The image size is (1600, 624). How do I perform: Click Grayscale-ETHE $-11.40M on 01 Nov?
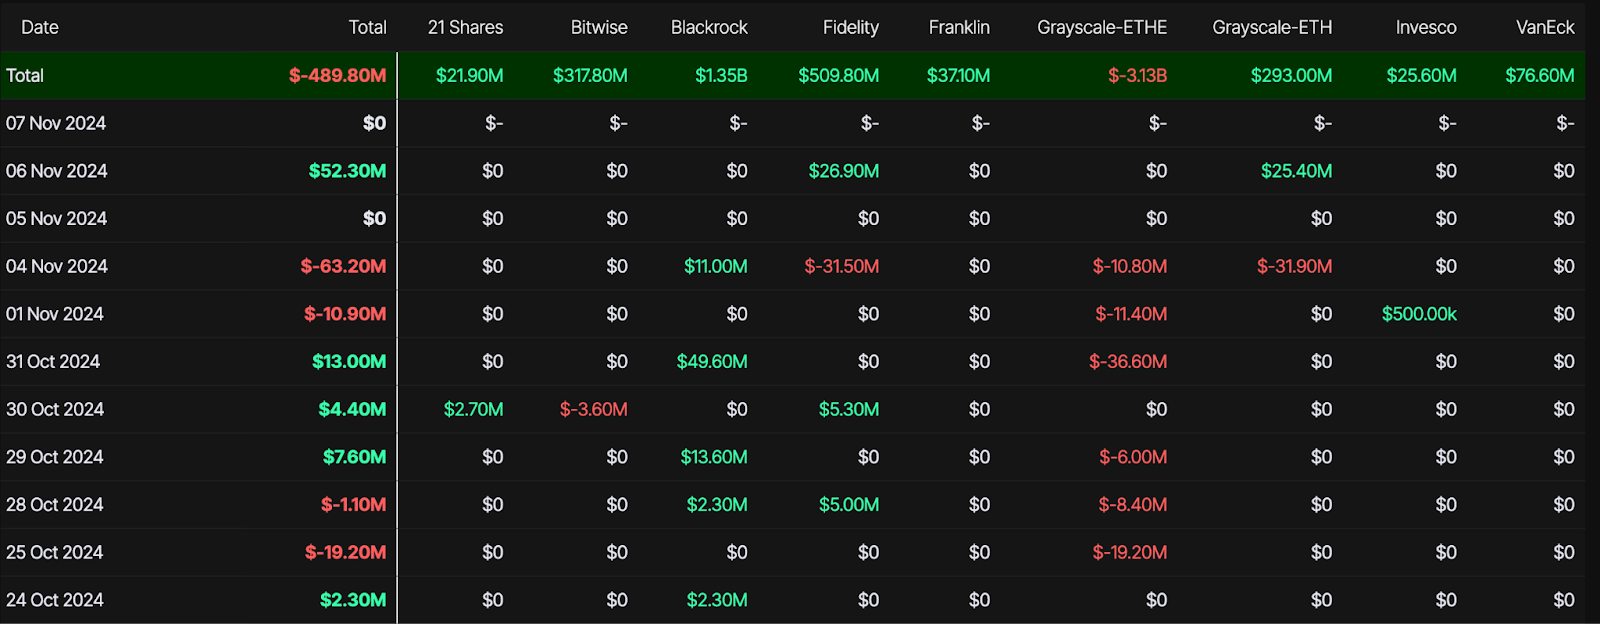(1131, 314)
